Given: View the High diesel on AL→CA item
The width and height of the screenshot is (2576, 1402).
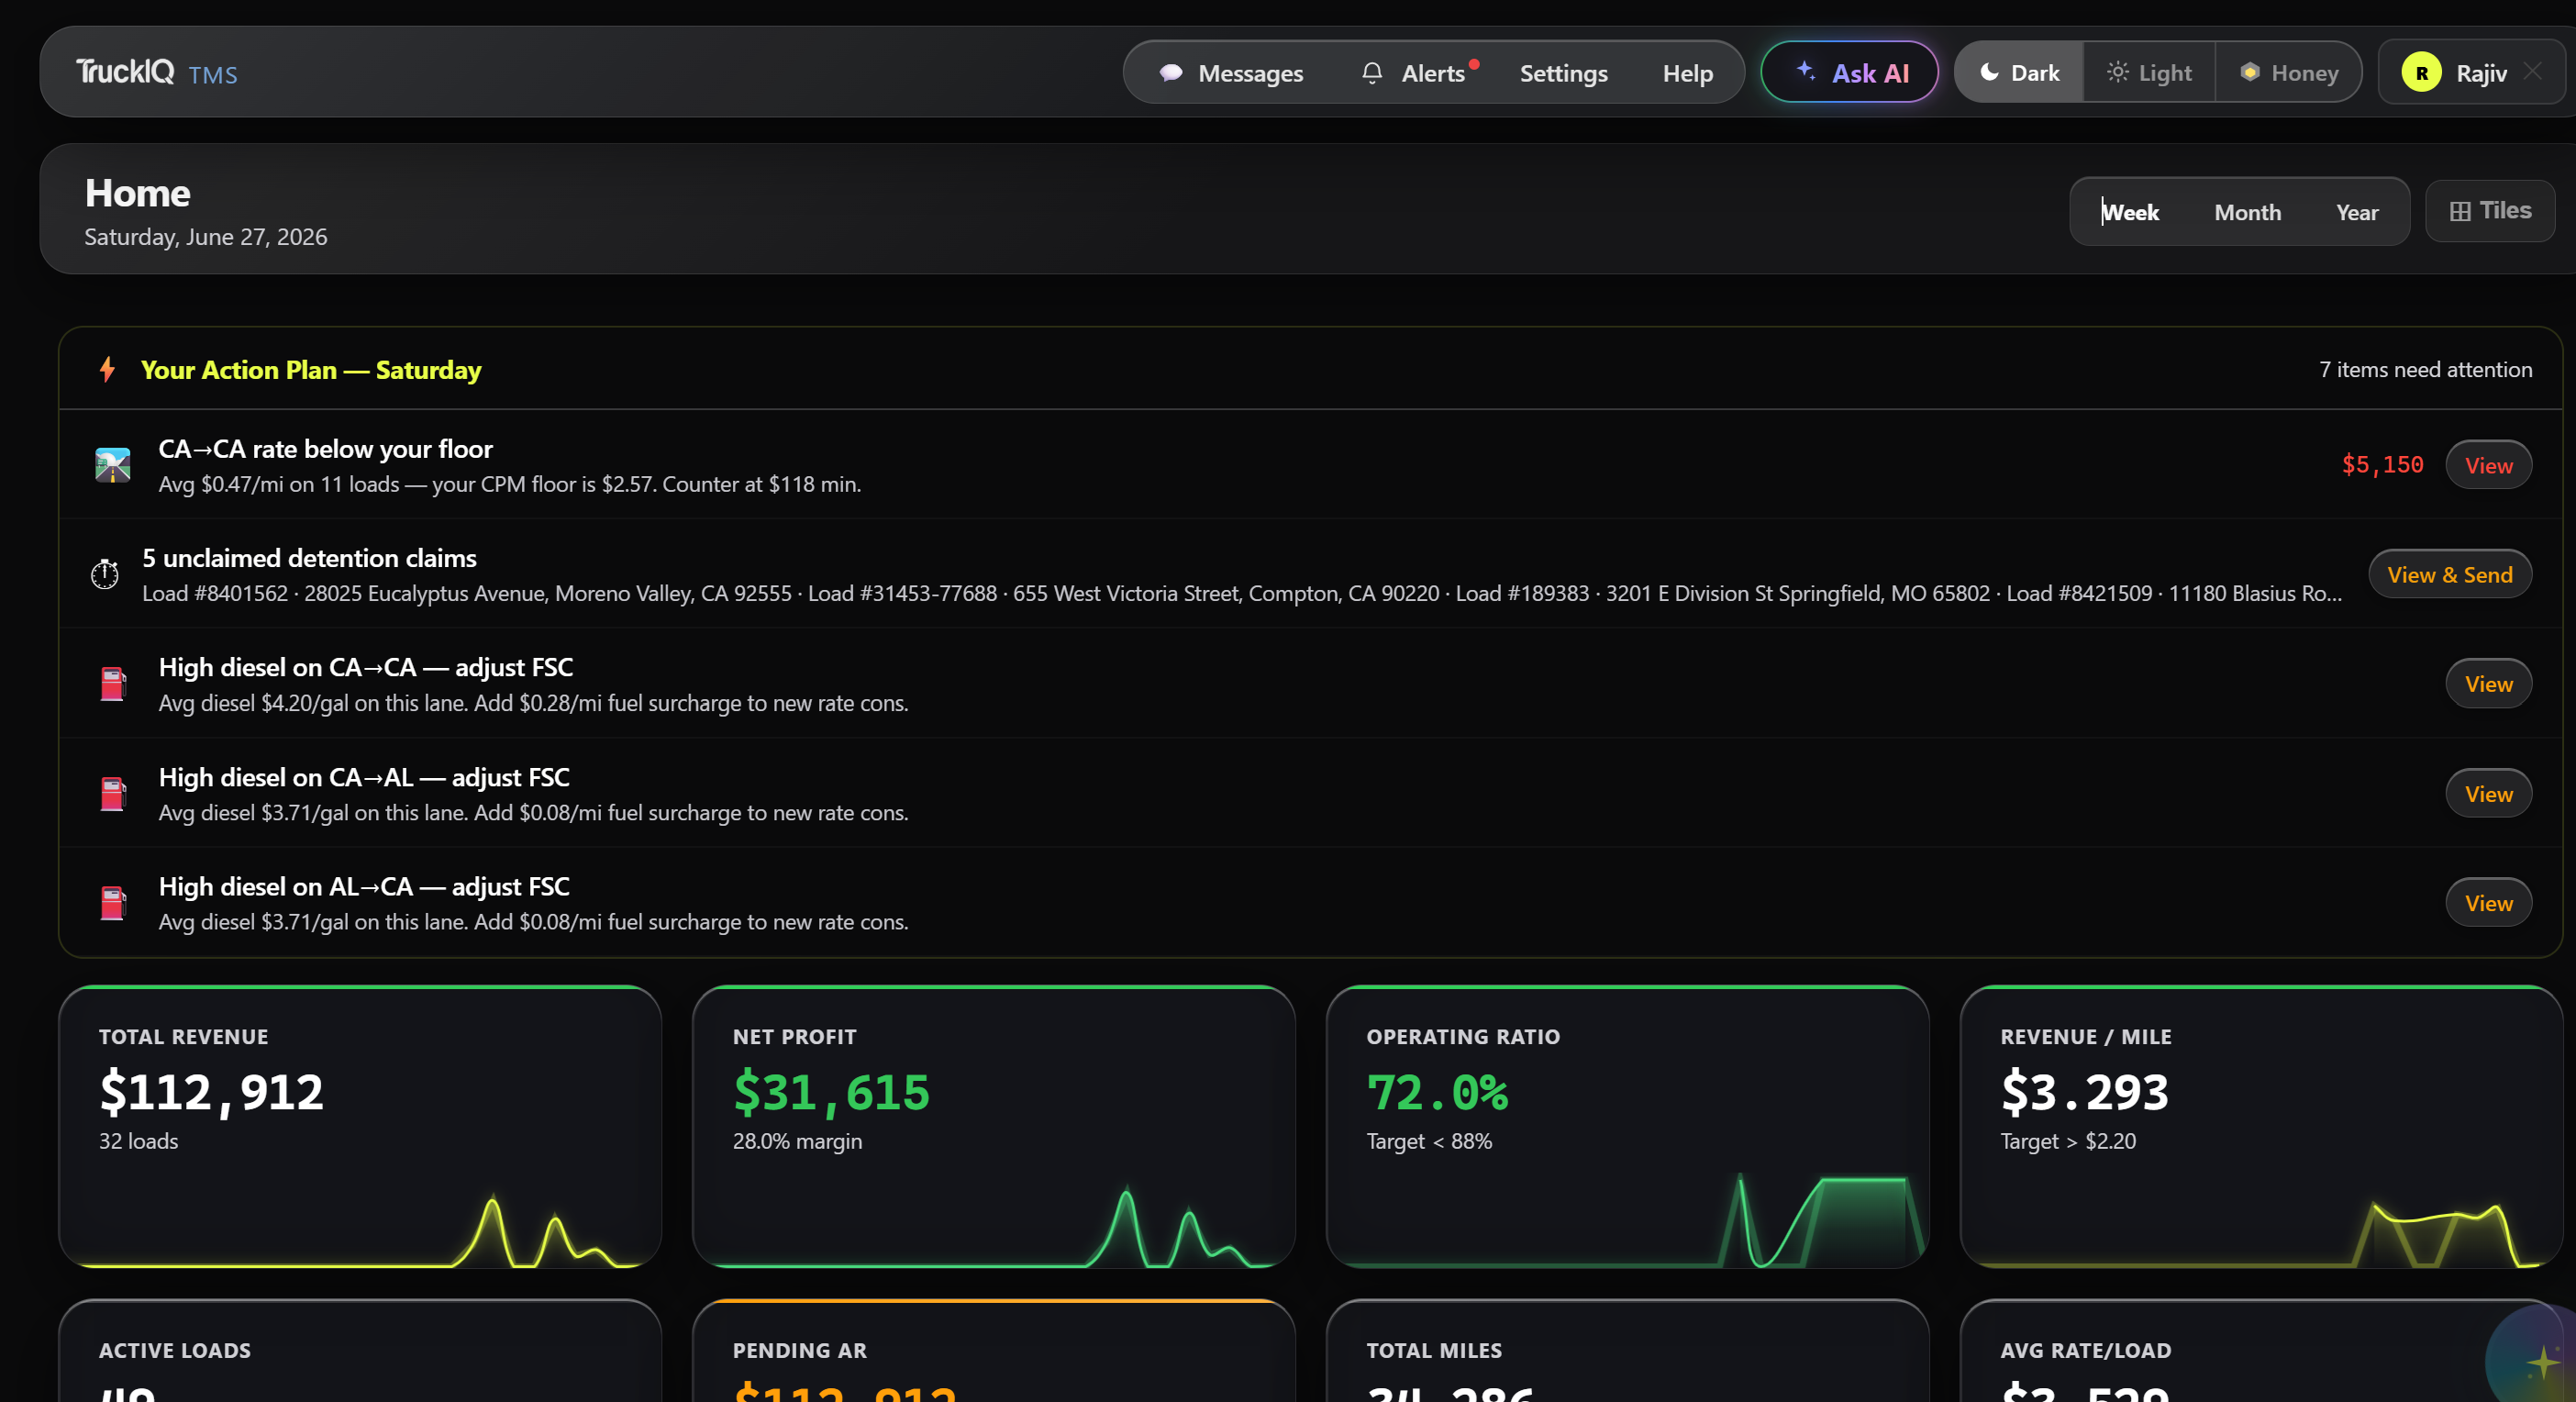Looking at the screenshot, I should [x=2488, y=903].
